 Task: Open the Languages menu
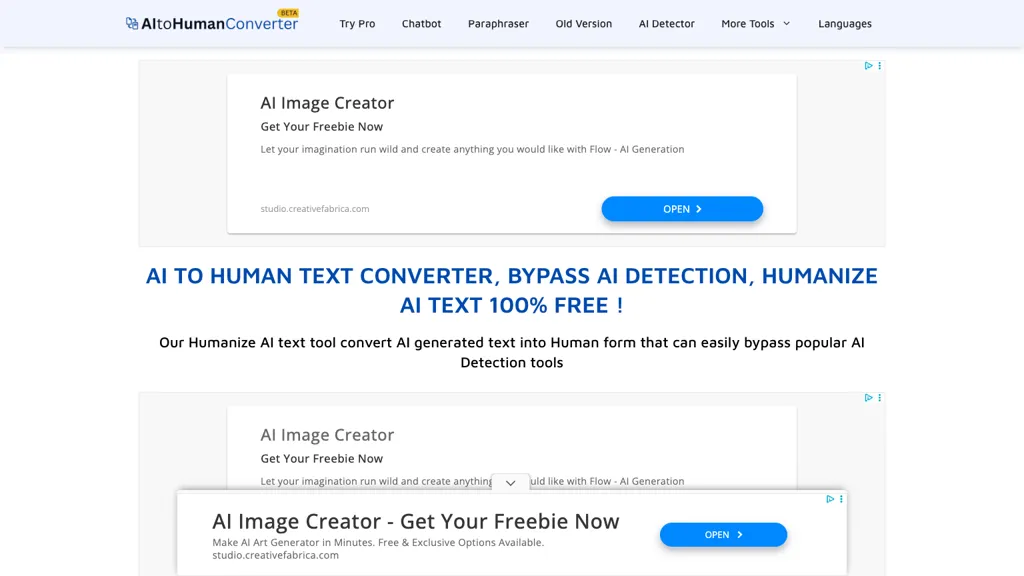(845, 23)
